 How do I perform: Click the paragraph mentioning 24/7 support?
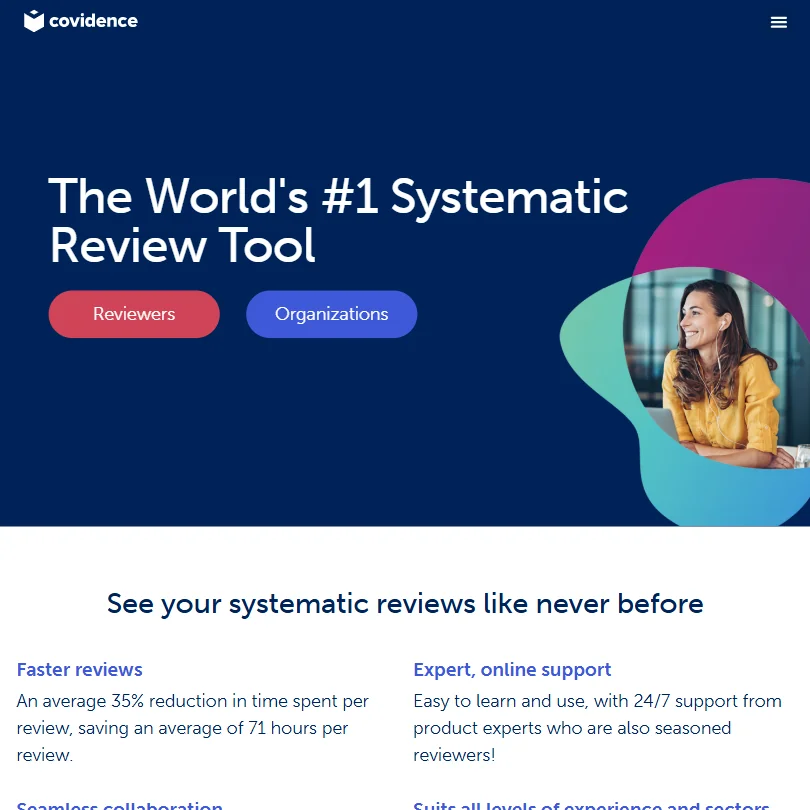[x=598, y=728]
